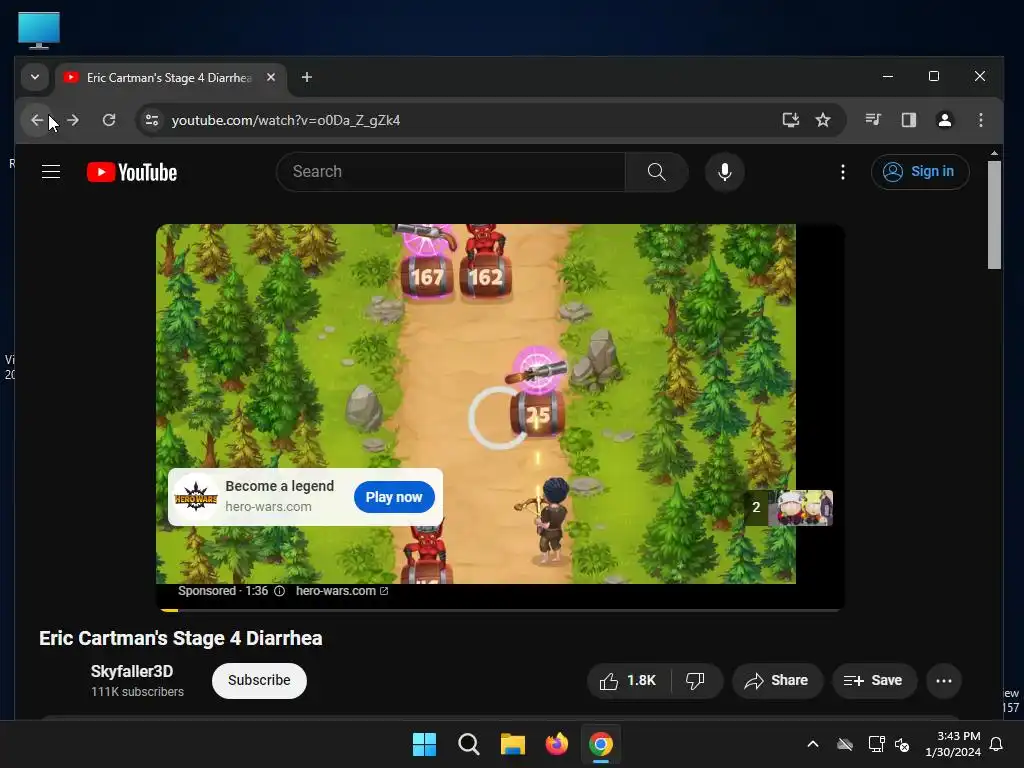Open YouTube settings three-dot menu
Screen dimensions: 1024x768
pyautogui.click(x=843, y=172)
